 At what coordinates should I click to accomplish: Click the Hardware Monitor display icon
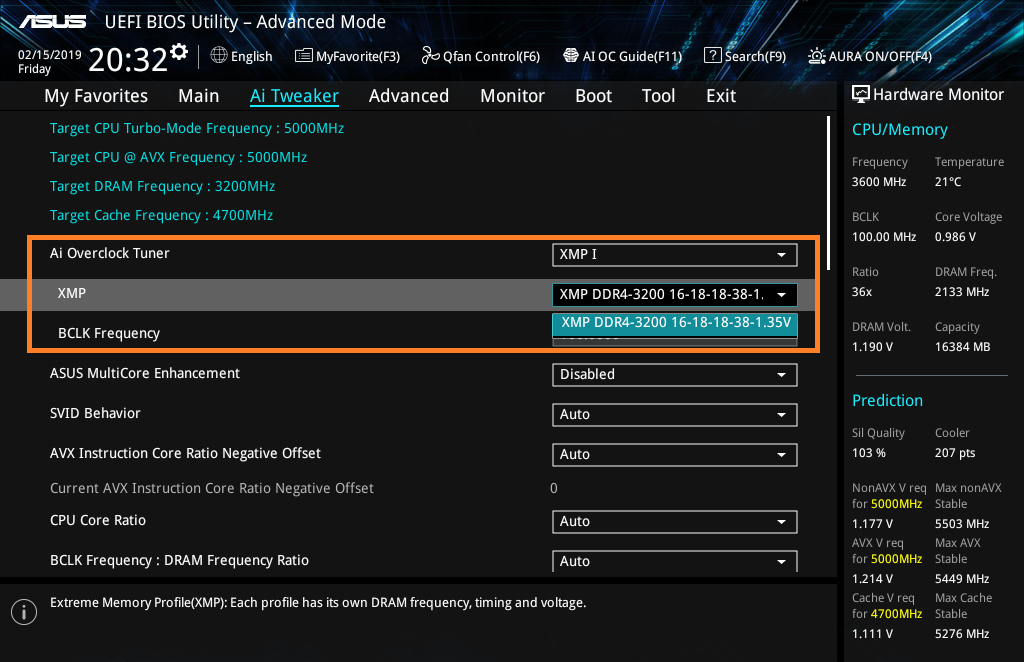[x=861, y=95]
